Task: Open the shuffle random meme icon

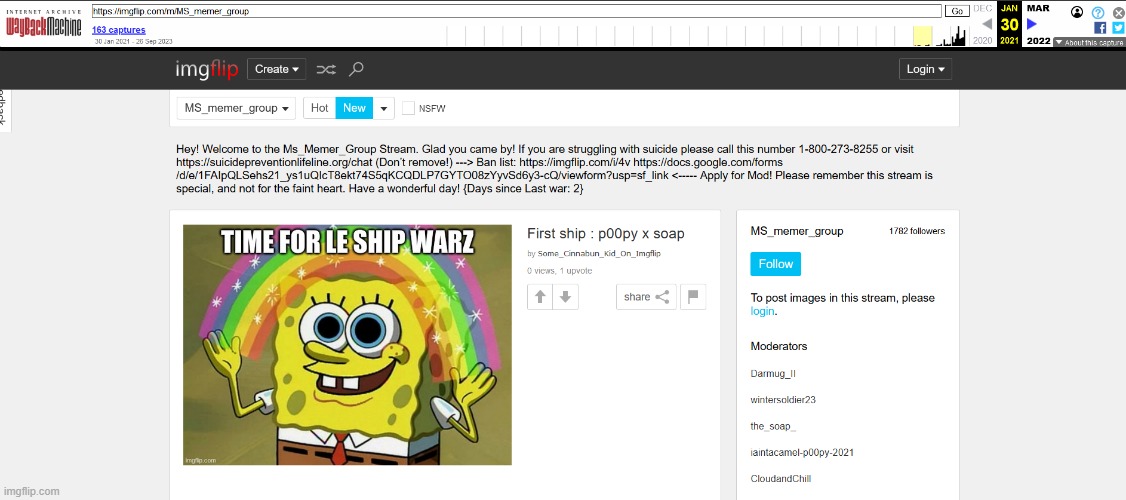Action: point(326,70)
